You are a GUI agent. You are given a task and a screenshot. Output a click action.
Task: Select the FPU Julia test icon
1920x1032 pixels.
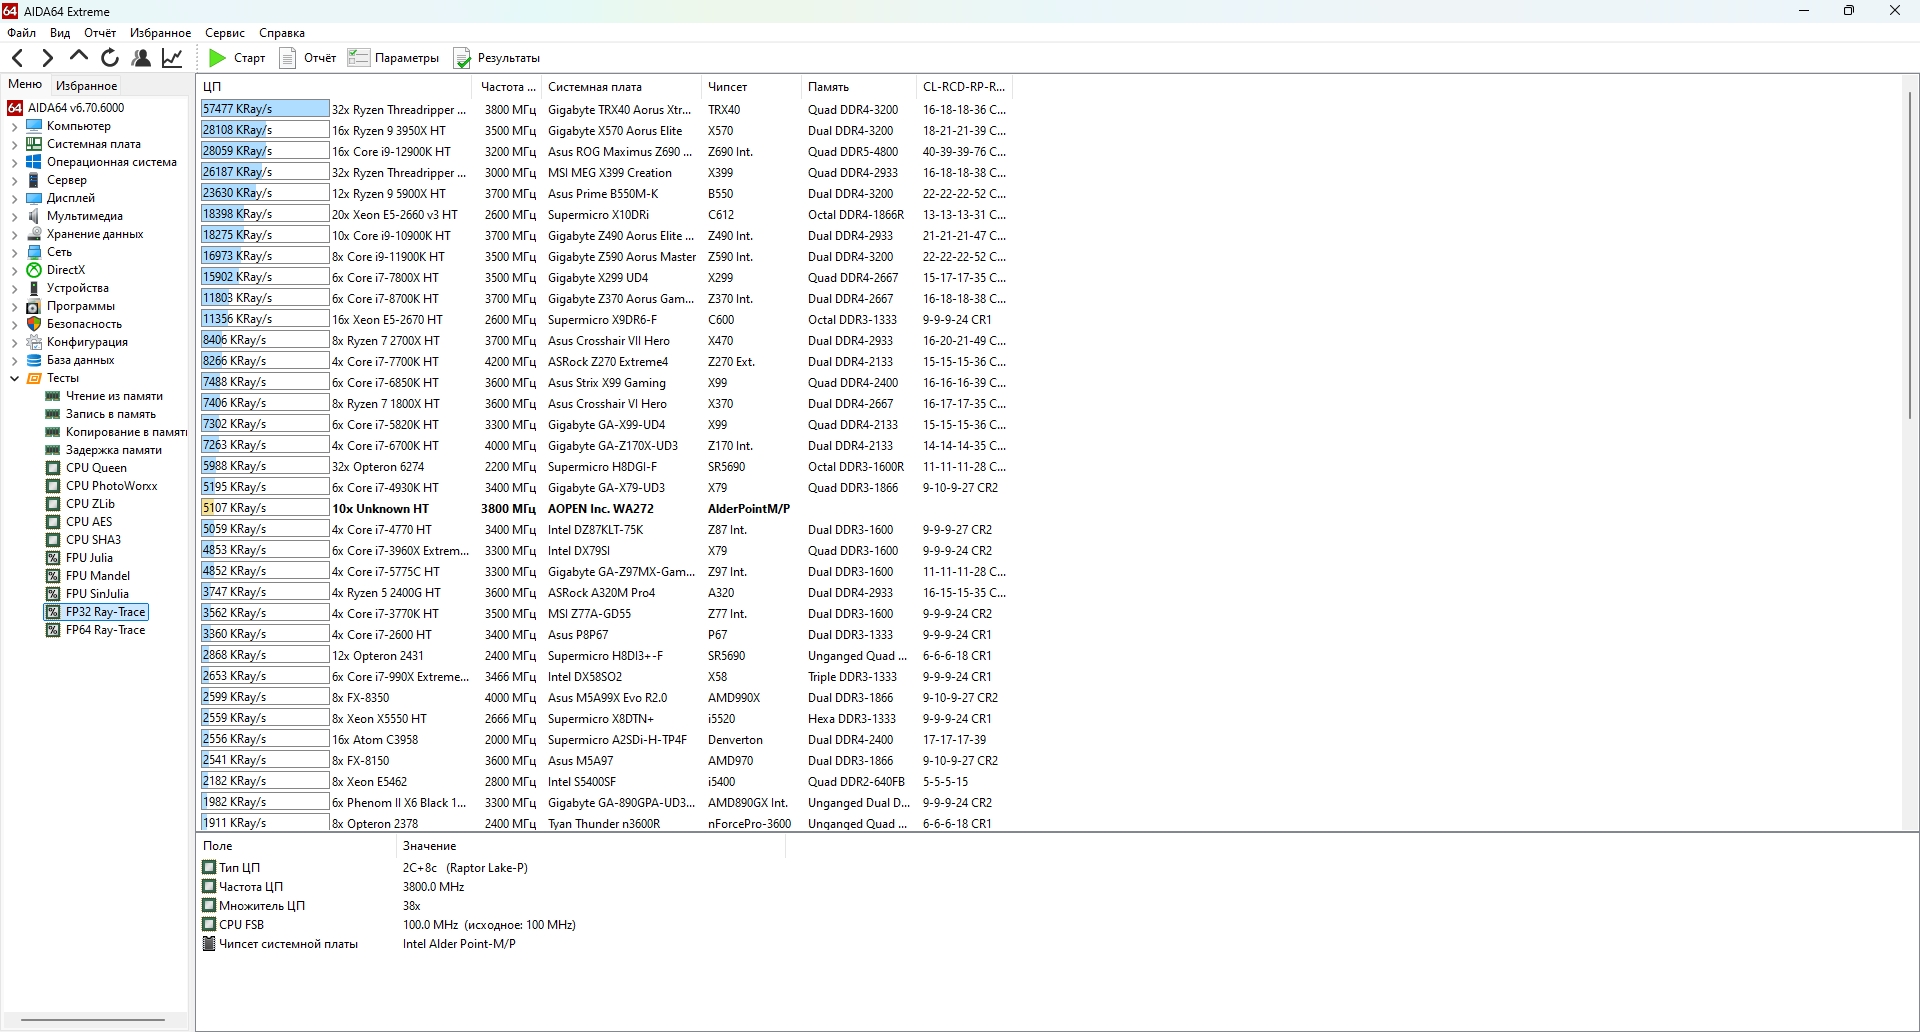pos(53,558)
